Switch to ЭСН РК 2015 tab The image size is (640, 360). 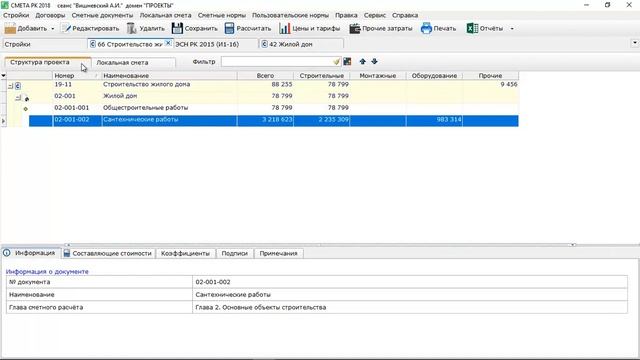216,44
